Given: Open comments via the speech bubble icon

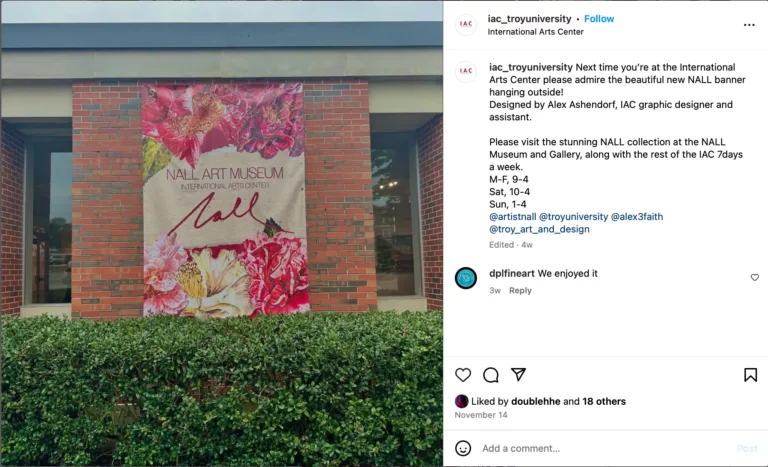Looking at the screenshot, I should click(x=491, y=375).
